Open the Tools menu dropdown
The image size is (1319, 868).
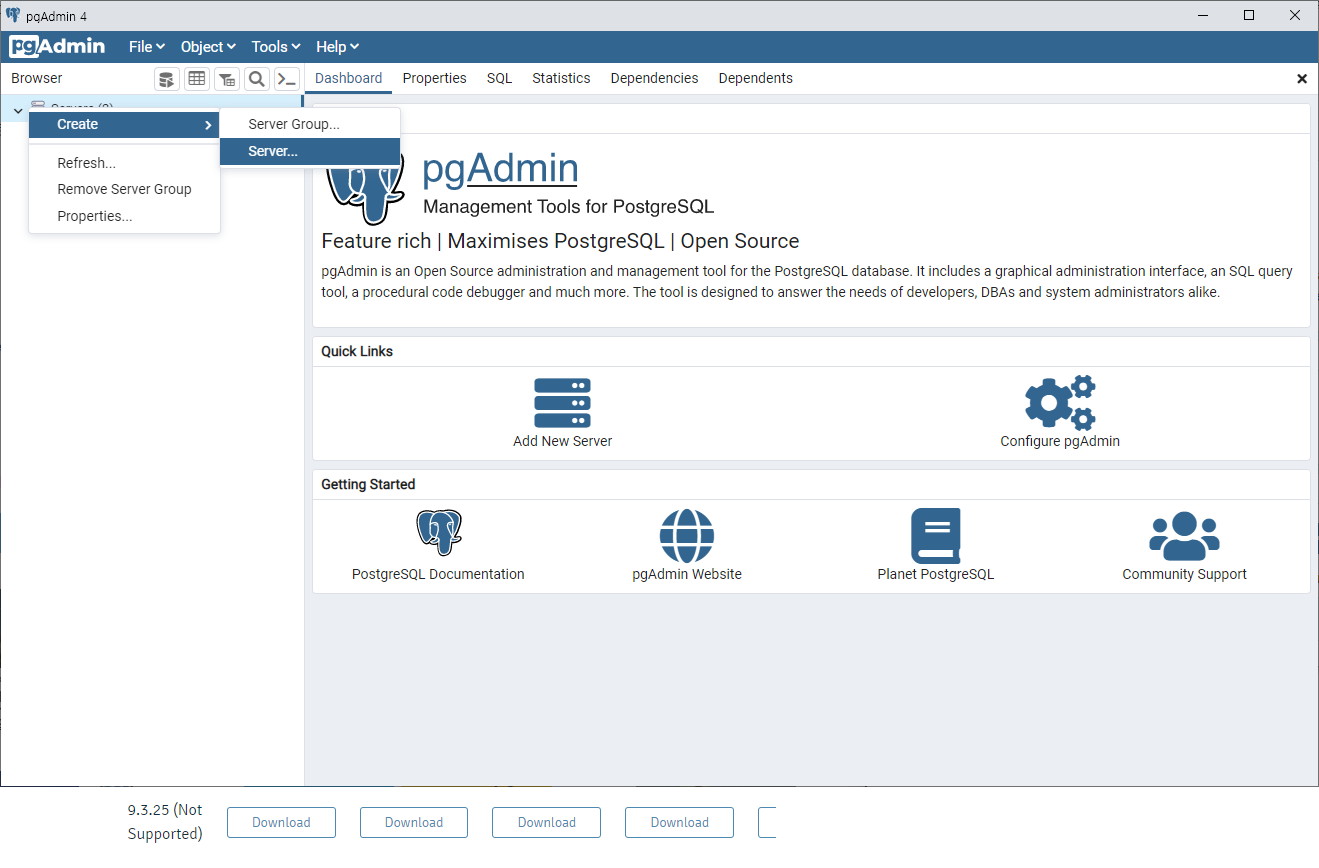[276, 47]
